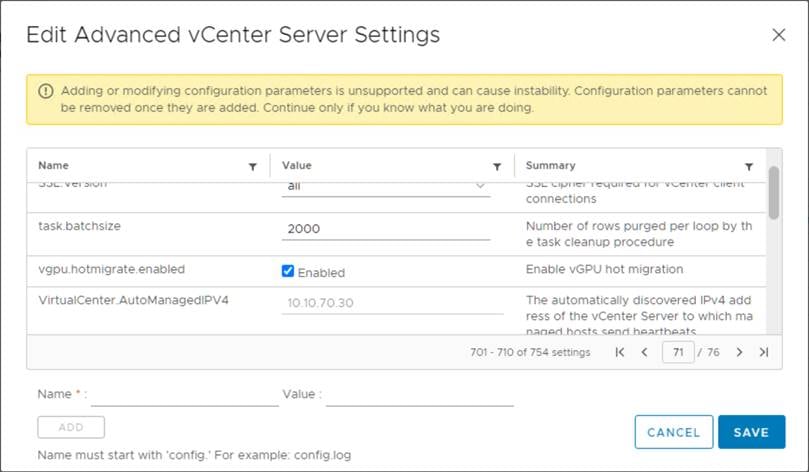Click the 'automatically discovered IPv4 address' summary text
Screen dimensions: 809x472
point(639,316)
